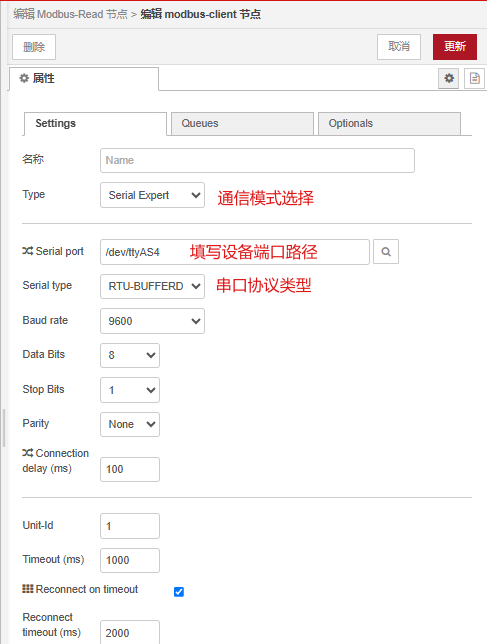The height and width of the screenshot is (644, 487).
Task: Switch to the Queues tab
Action: [x=242, y=124]
